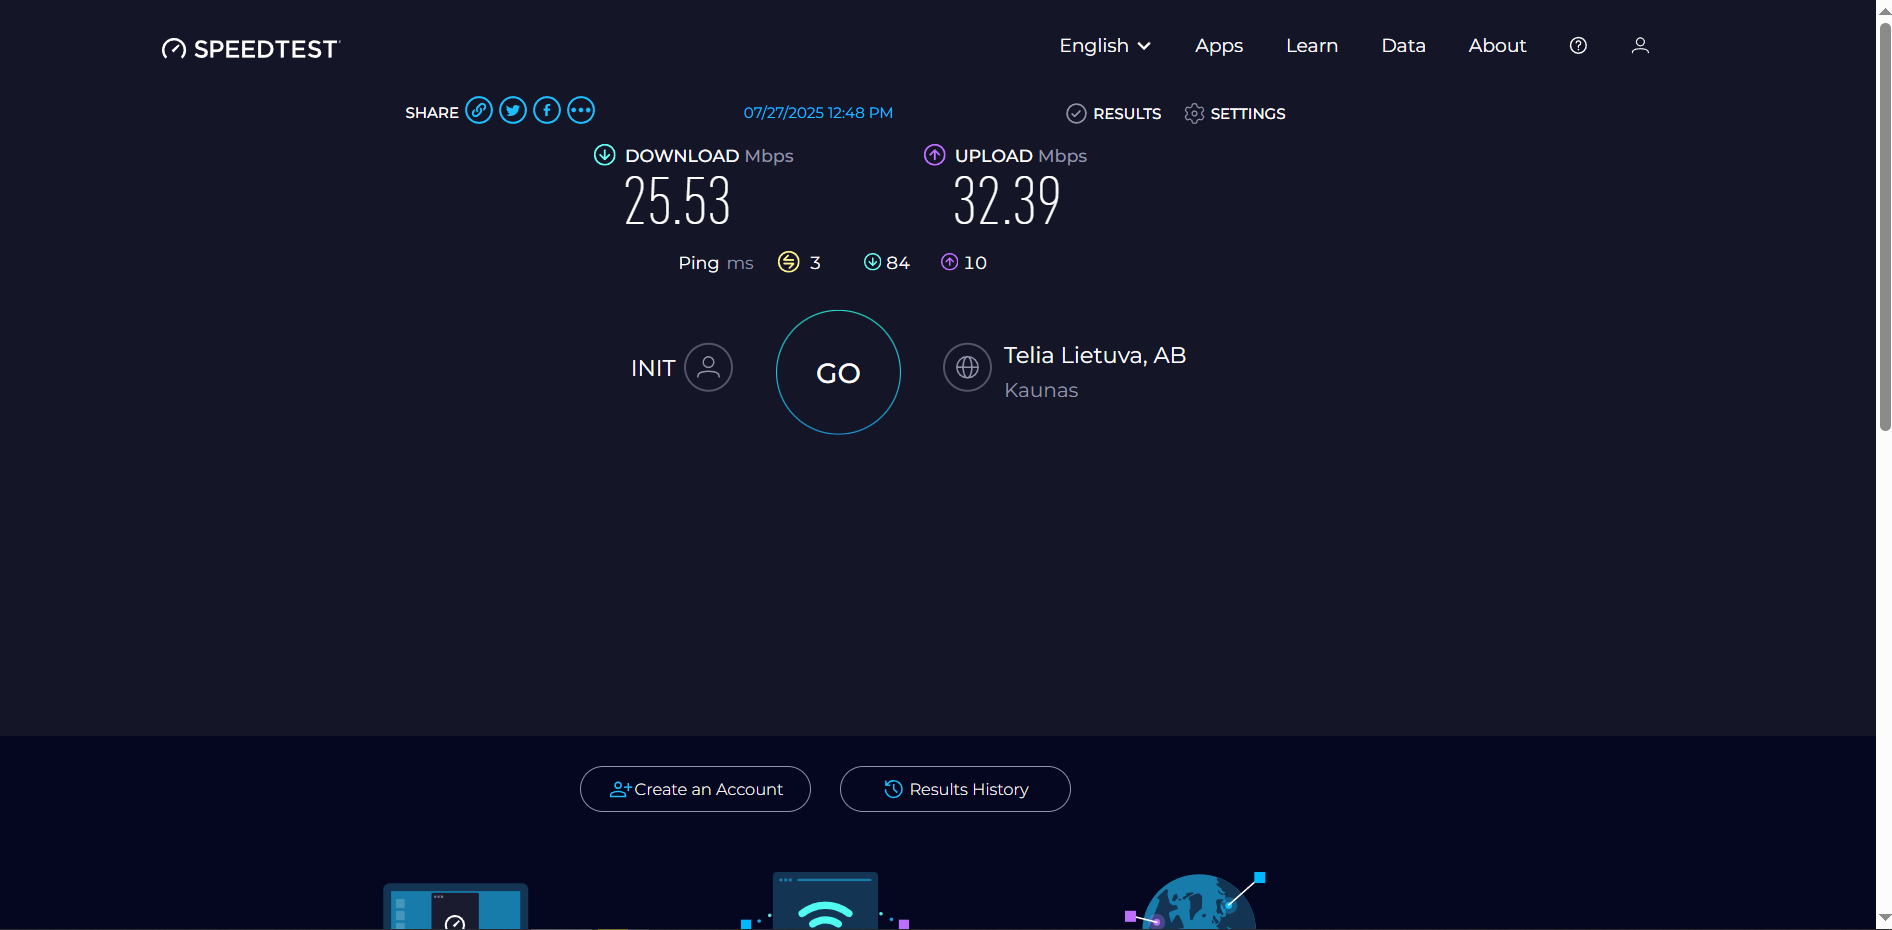Copy the share link icon
Viewport: 1892px width, 930px height.
(x=479, y=110)
